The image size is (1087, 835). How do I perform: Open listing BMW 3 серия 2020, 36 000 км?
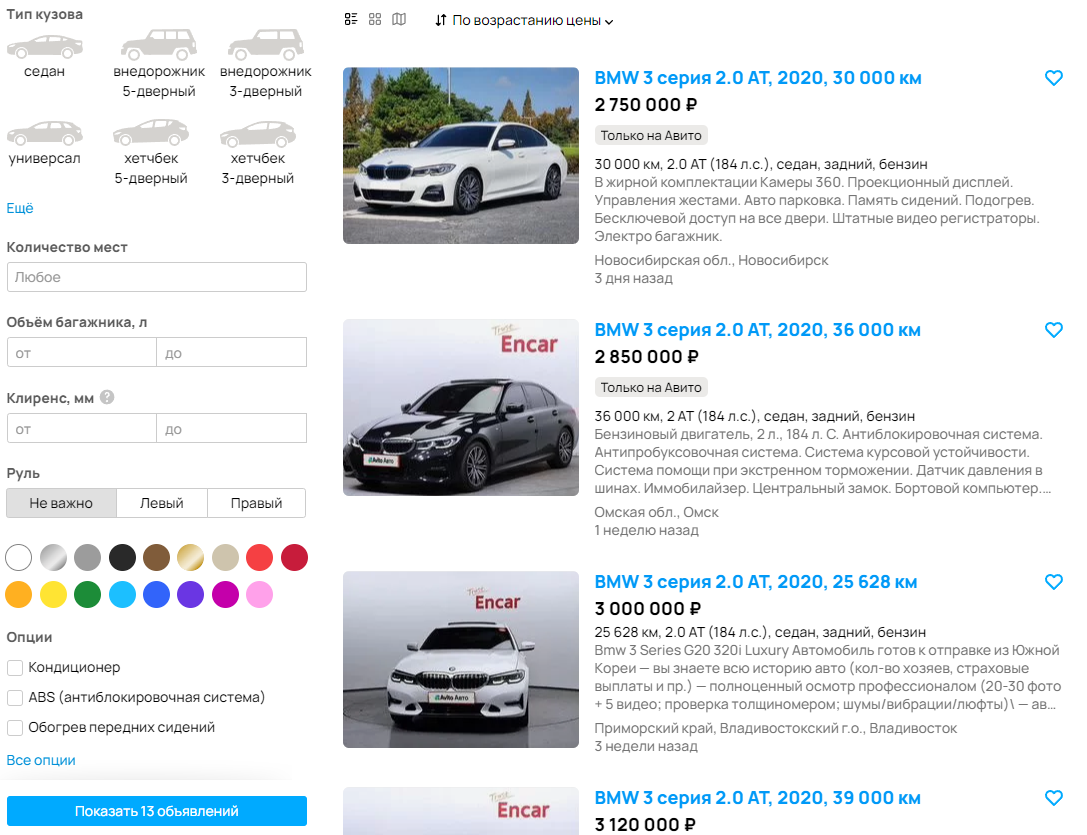tap(757, 329)
